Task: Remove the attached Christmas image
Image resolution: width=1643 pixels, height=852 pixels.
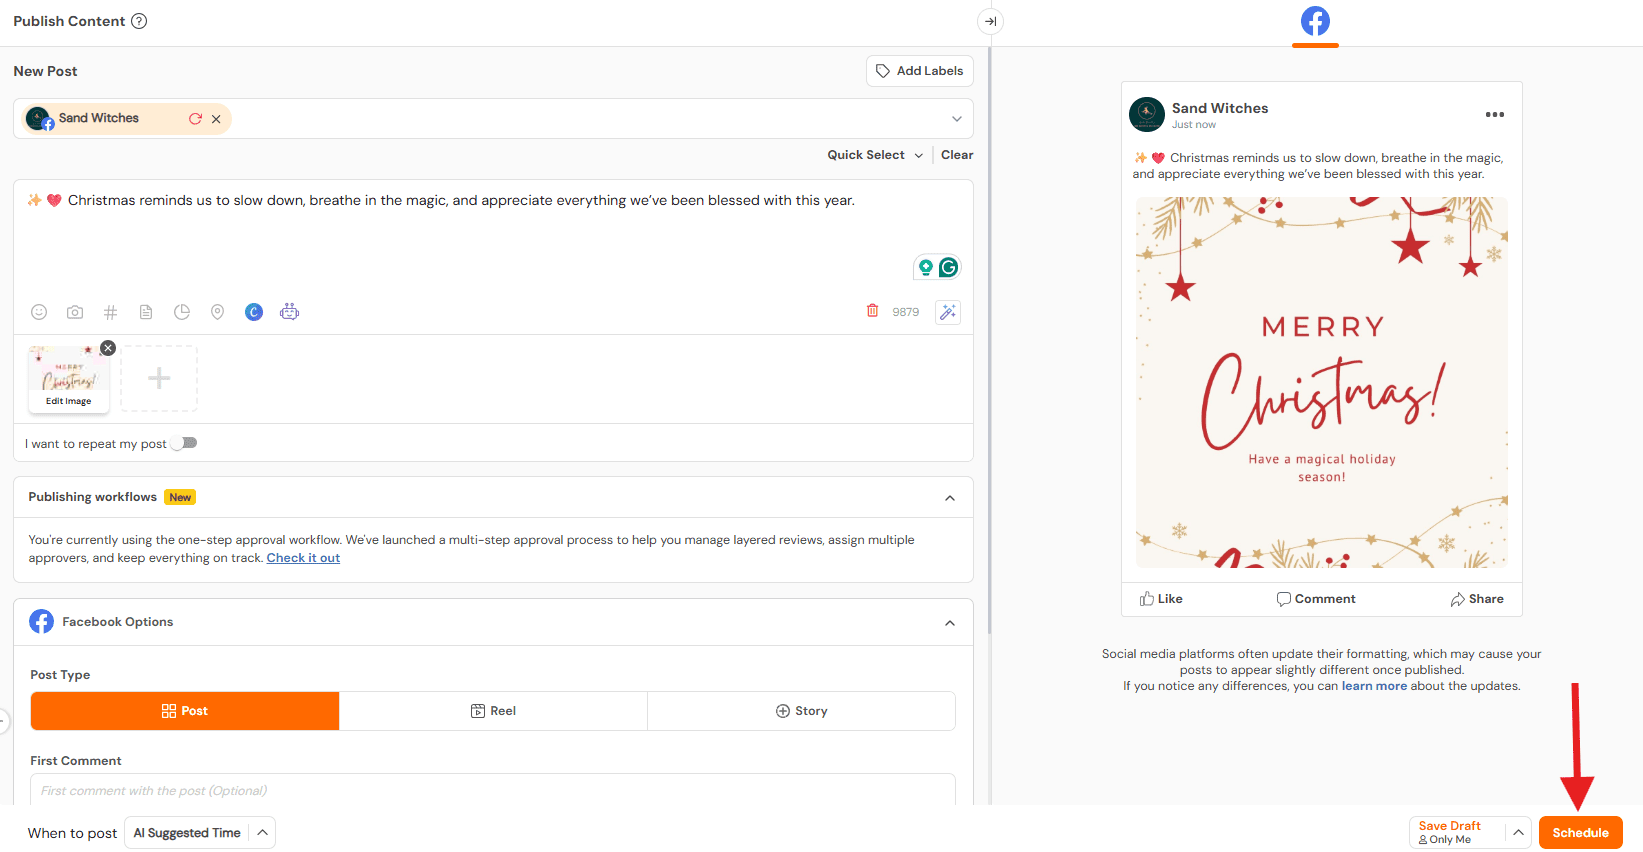Action: pos(108,348)
